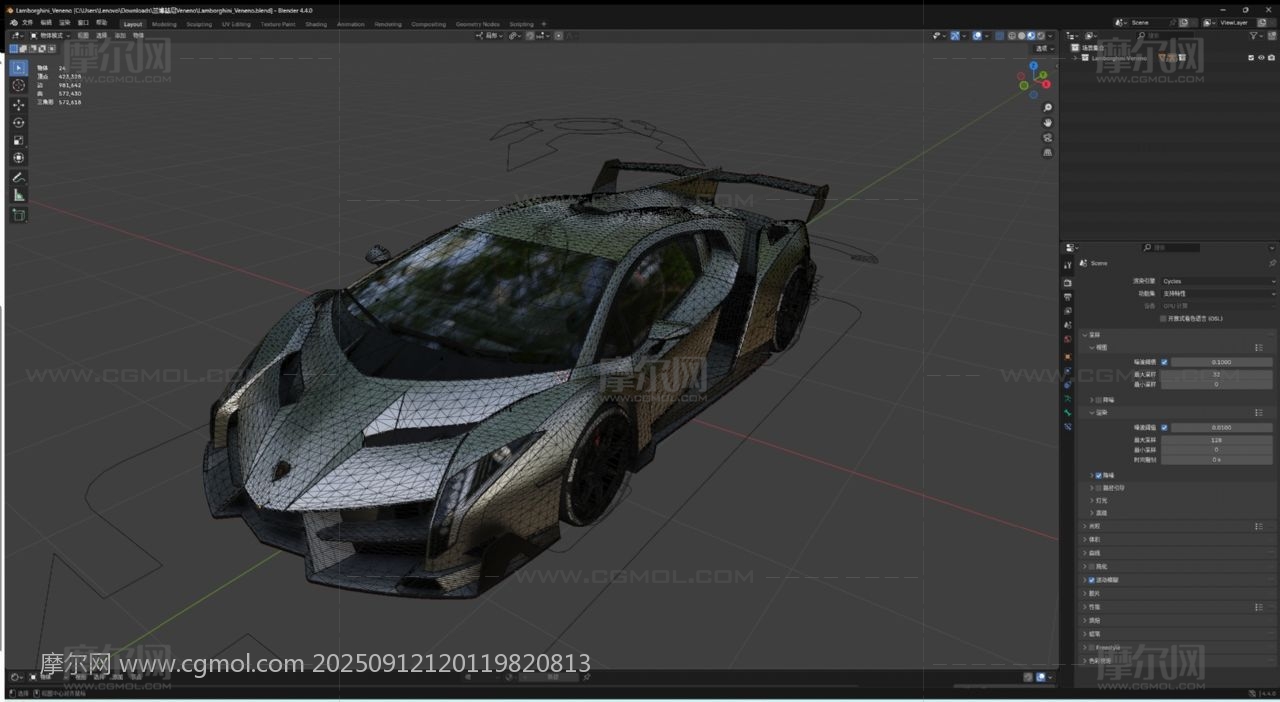1280x702 pixels.
Task: Select the Rotate tool
Action: tap(18, 123)
